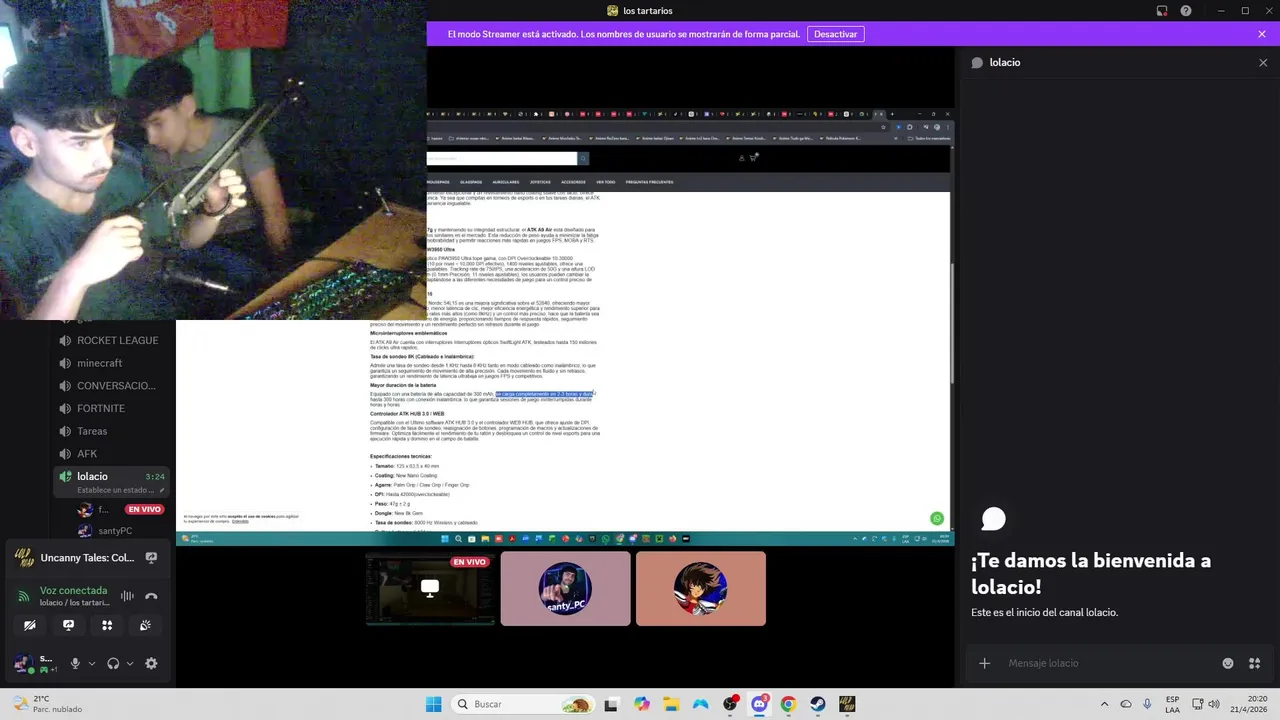
Task: Click the lolacio chat header title
Action: point(1005,62)
